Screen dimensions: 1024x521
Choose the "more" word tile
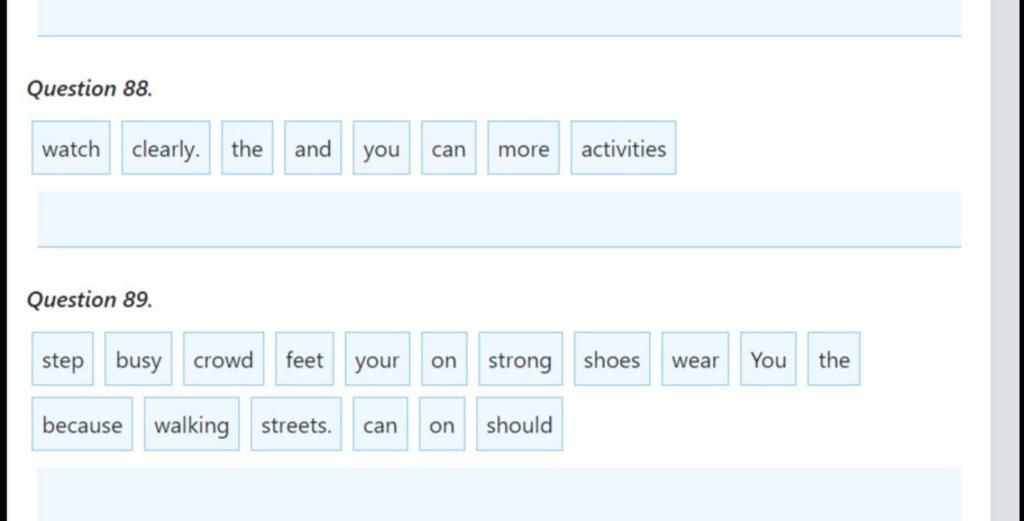click(x=523, y=149)
